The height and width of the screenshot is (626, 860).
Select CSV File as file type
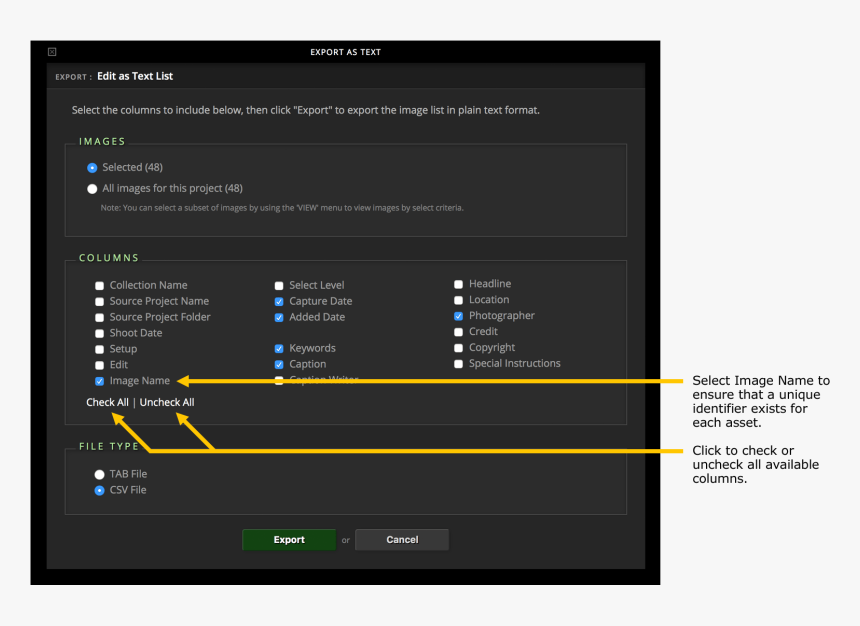[x=99, y=490]
